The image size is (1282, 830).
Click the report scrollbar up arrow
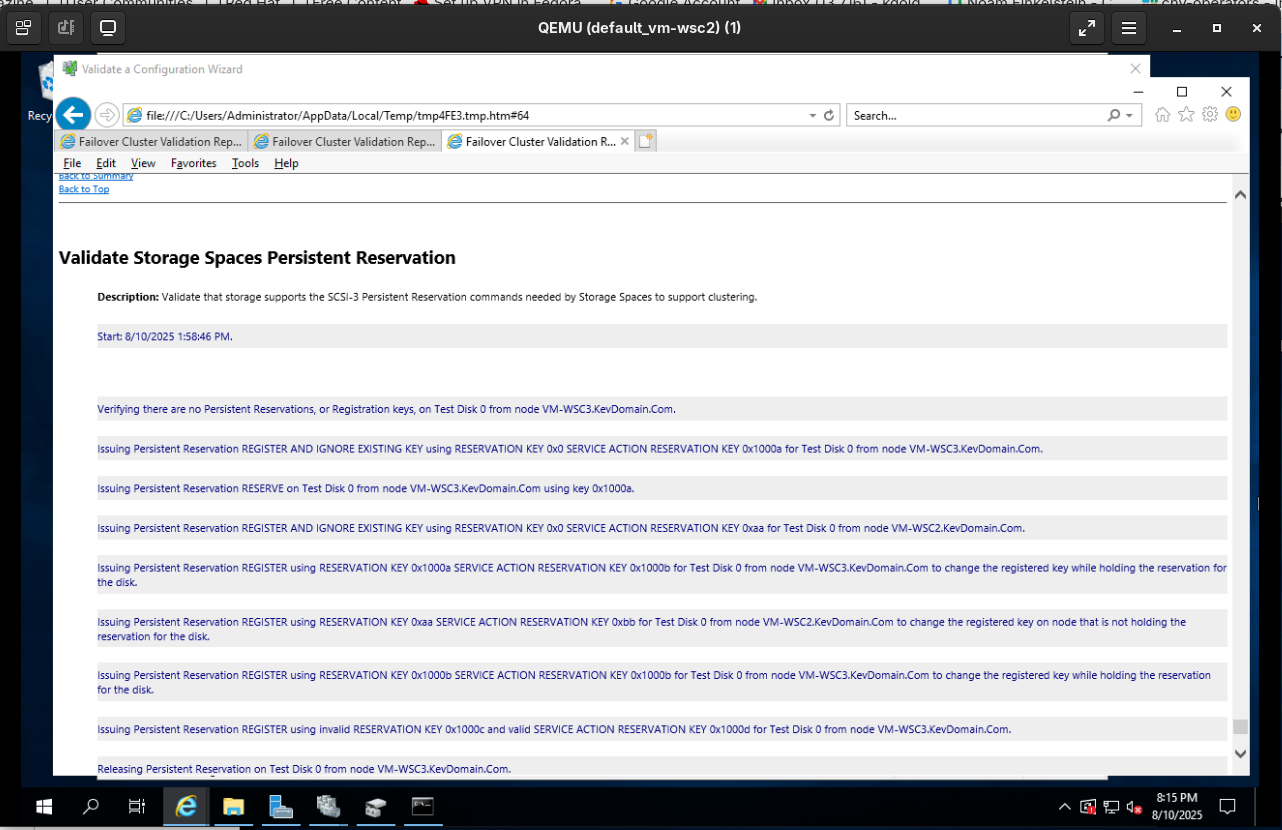pyautogui.click(x=1240, y=194)
